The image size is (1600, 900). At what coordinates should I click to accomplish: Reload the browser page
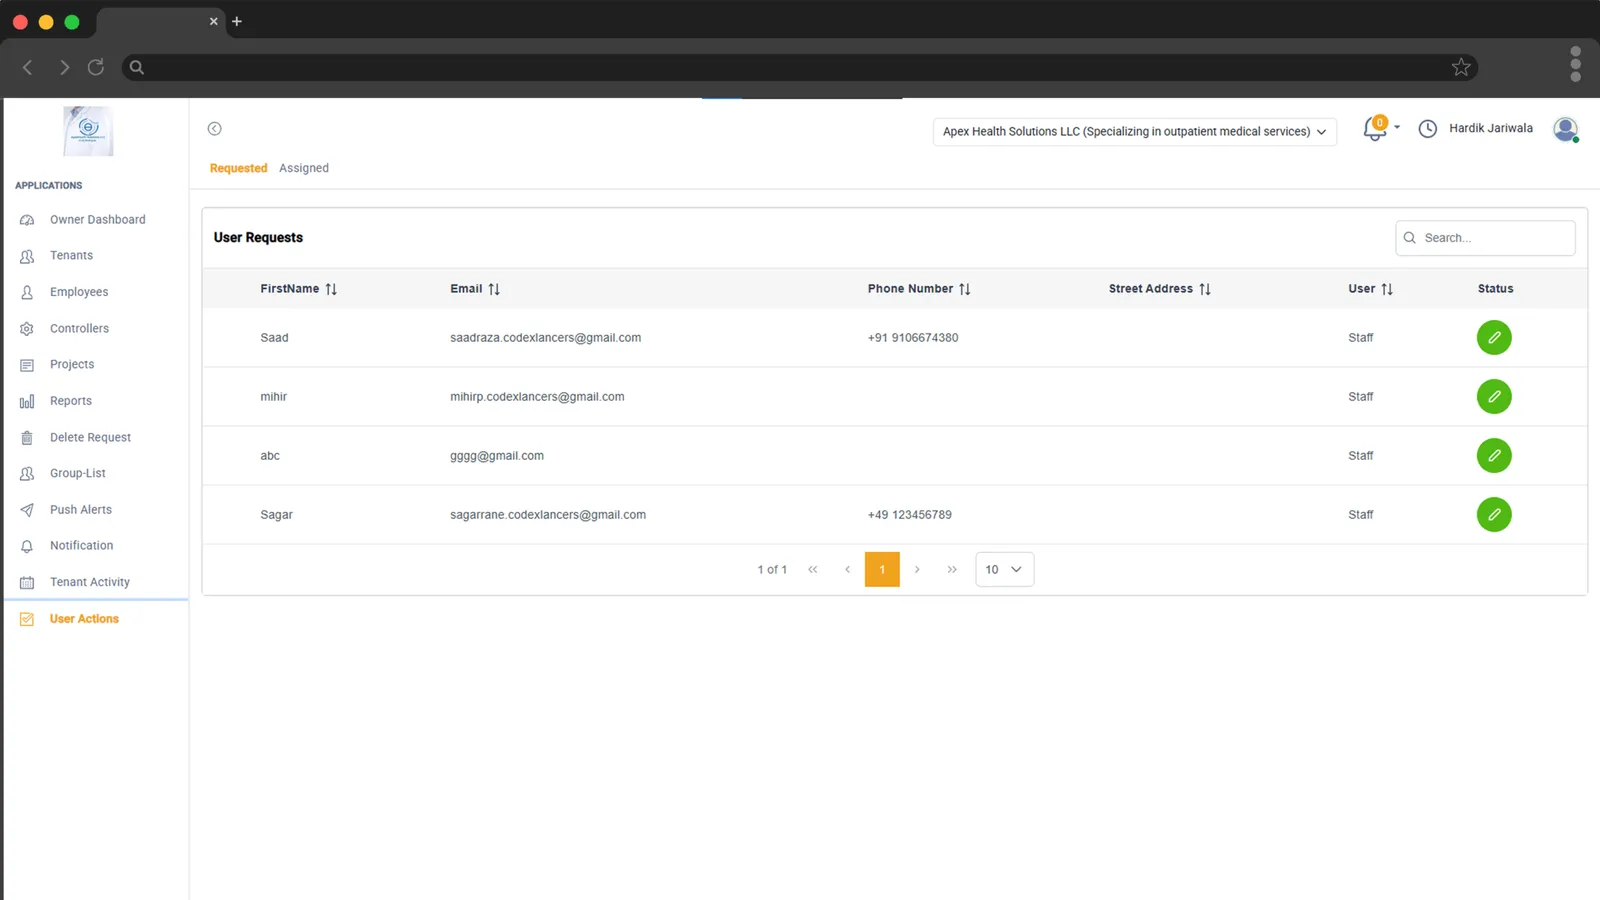pos(96,67)
